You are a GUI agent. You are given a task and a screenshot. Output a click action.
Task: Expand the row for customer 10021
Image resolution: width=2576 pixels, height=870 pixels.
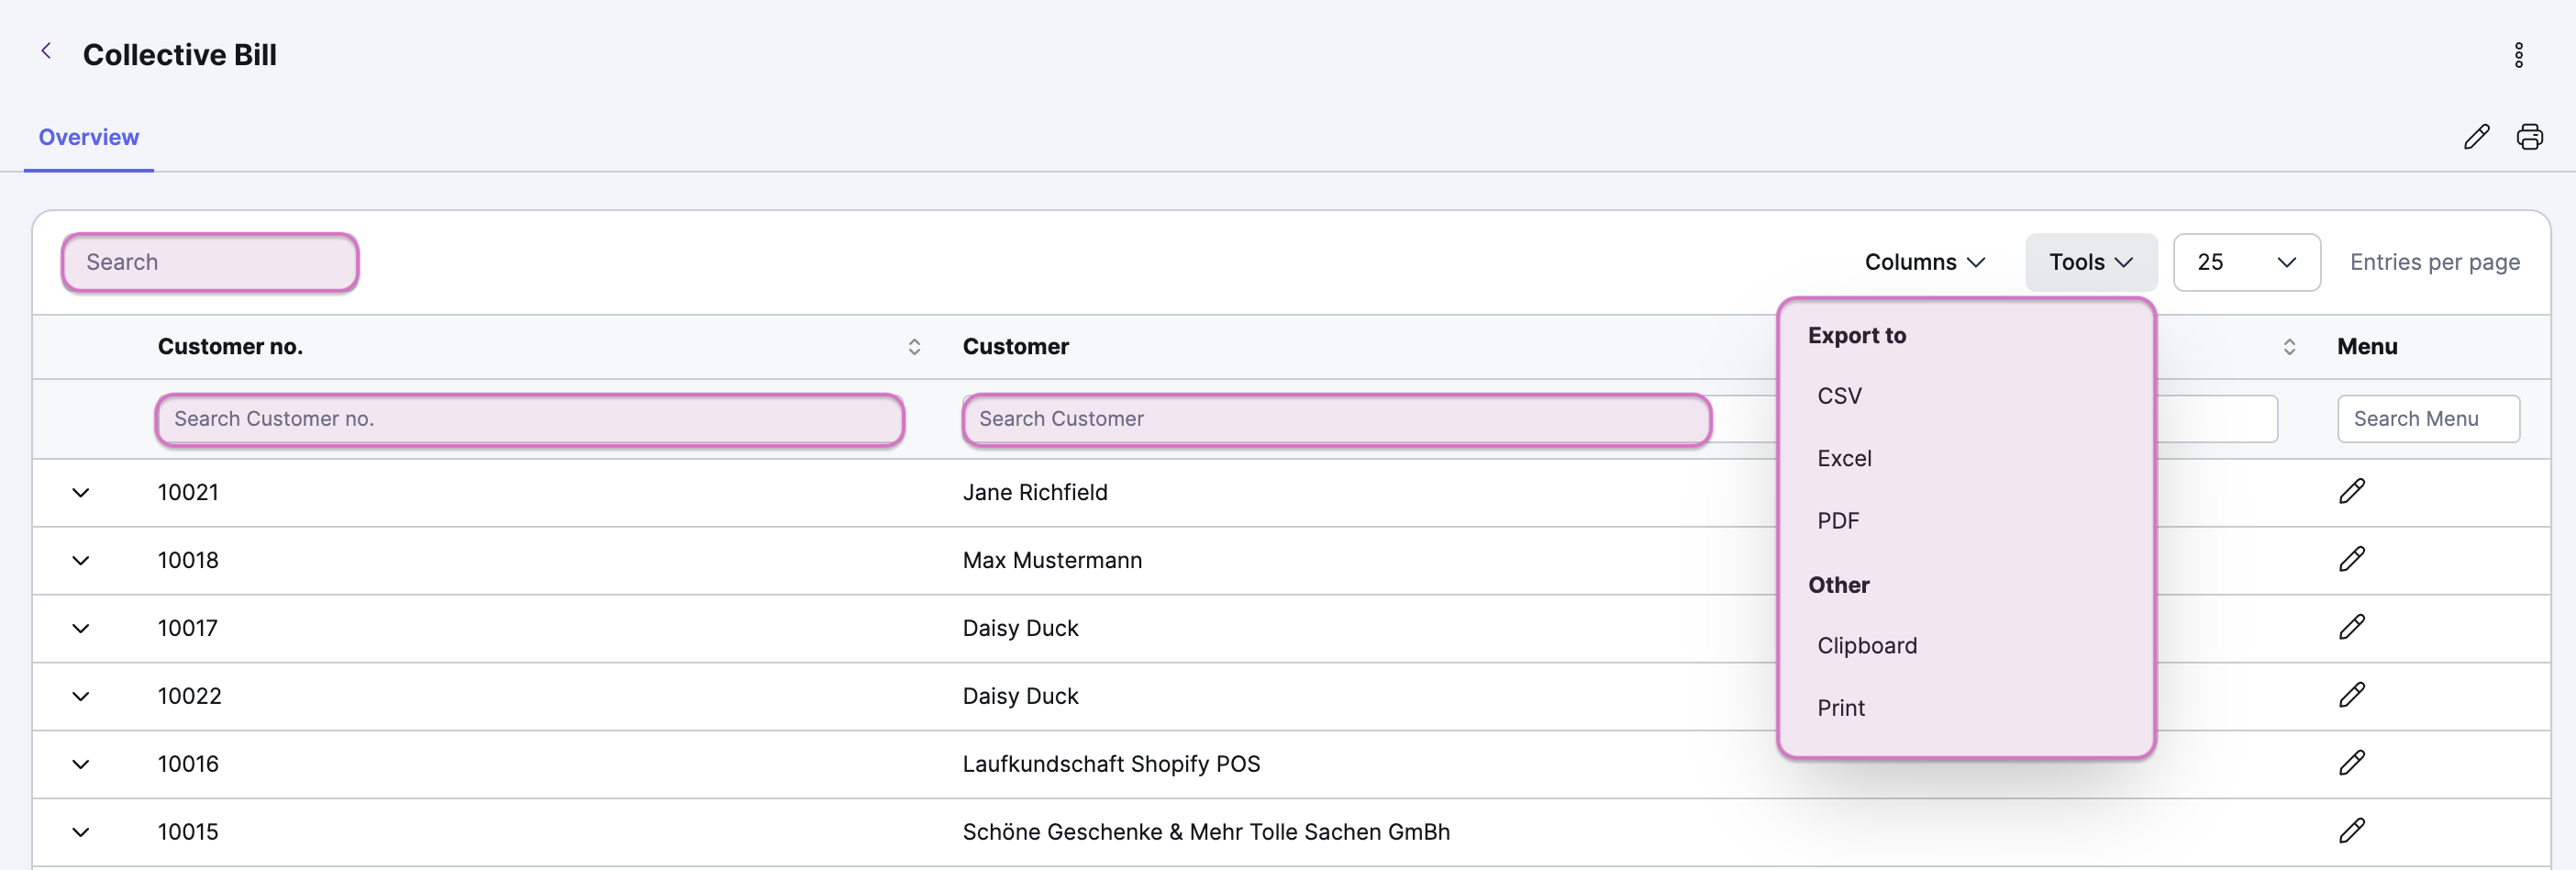(x=81, y=493)
